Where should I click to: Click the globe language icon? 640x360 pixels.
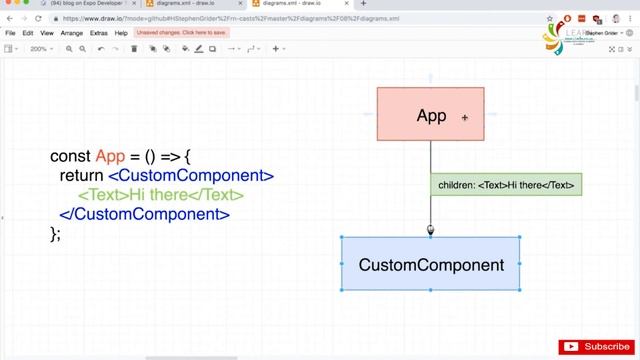click(x=630, y=33)
